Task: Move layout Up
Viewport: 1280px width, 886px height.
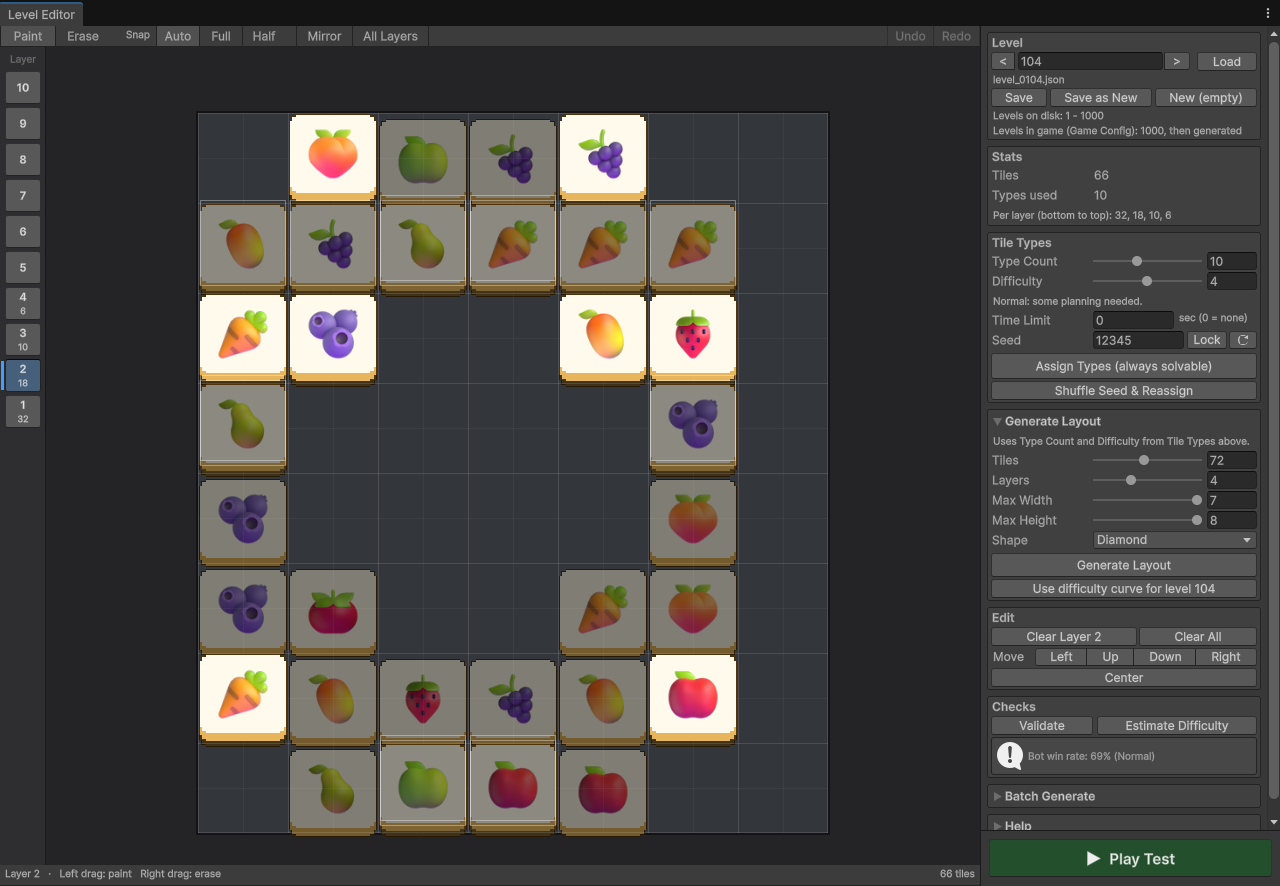Action: coord(1111,657)
